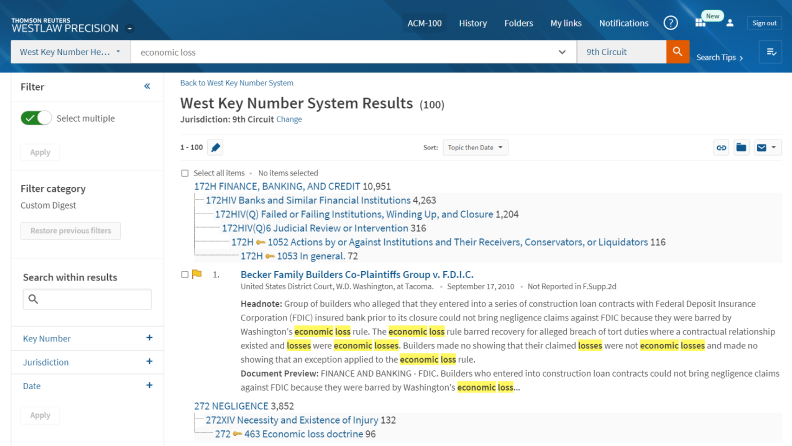Open the email delivery options dropdown arrow
Viewport: 792px width, 446px height.
click(x=773, y=147)
